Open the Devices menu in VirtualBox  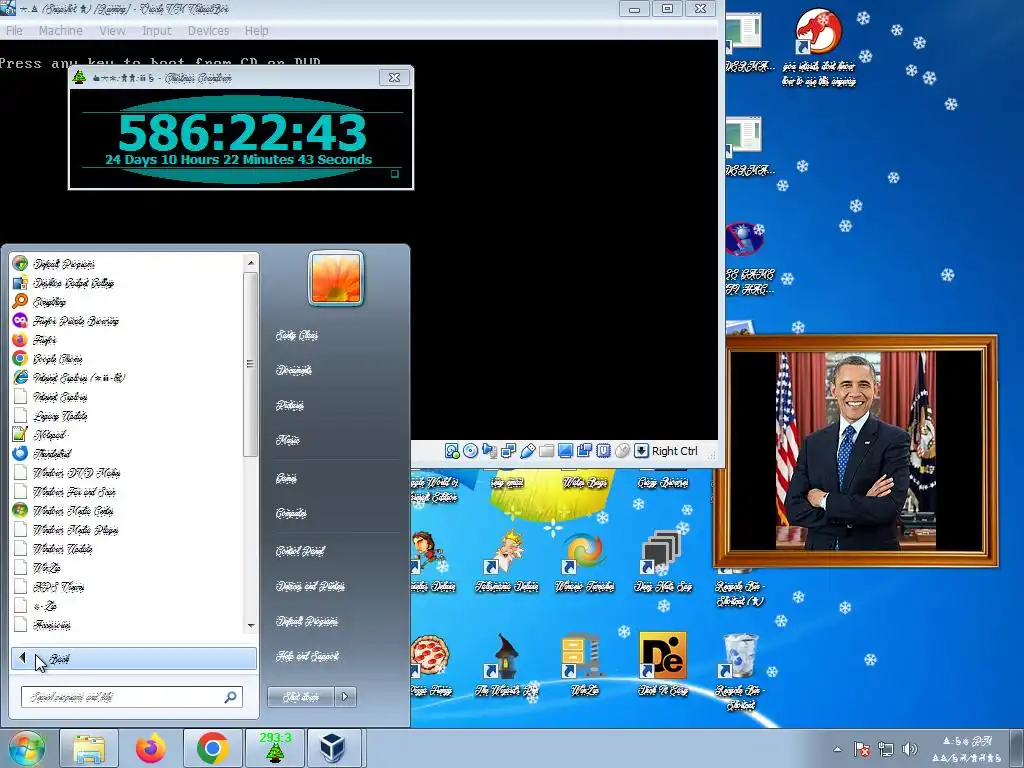tap(208, 31)
